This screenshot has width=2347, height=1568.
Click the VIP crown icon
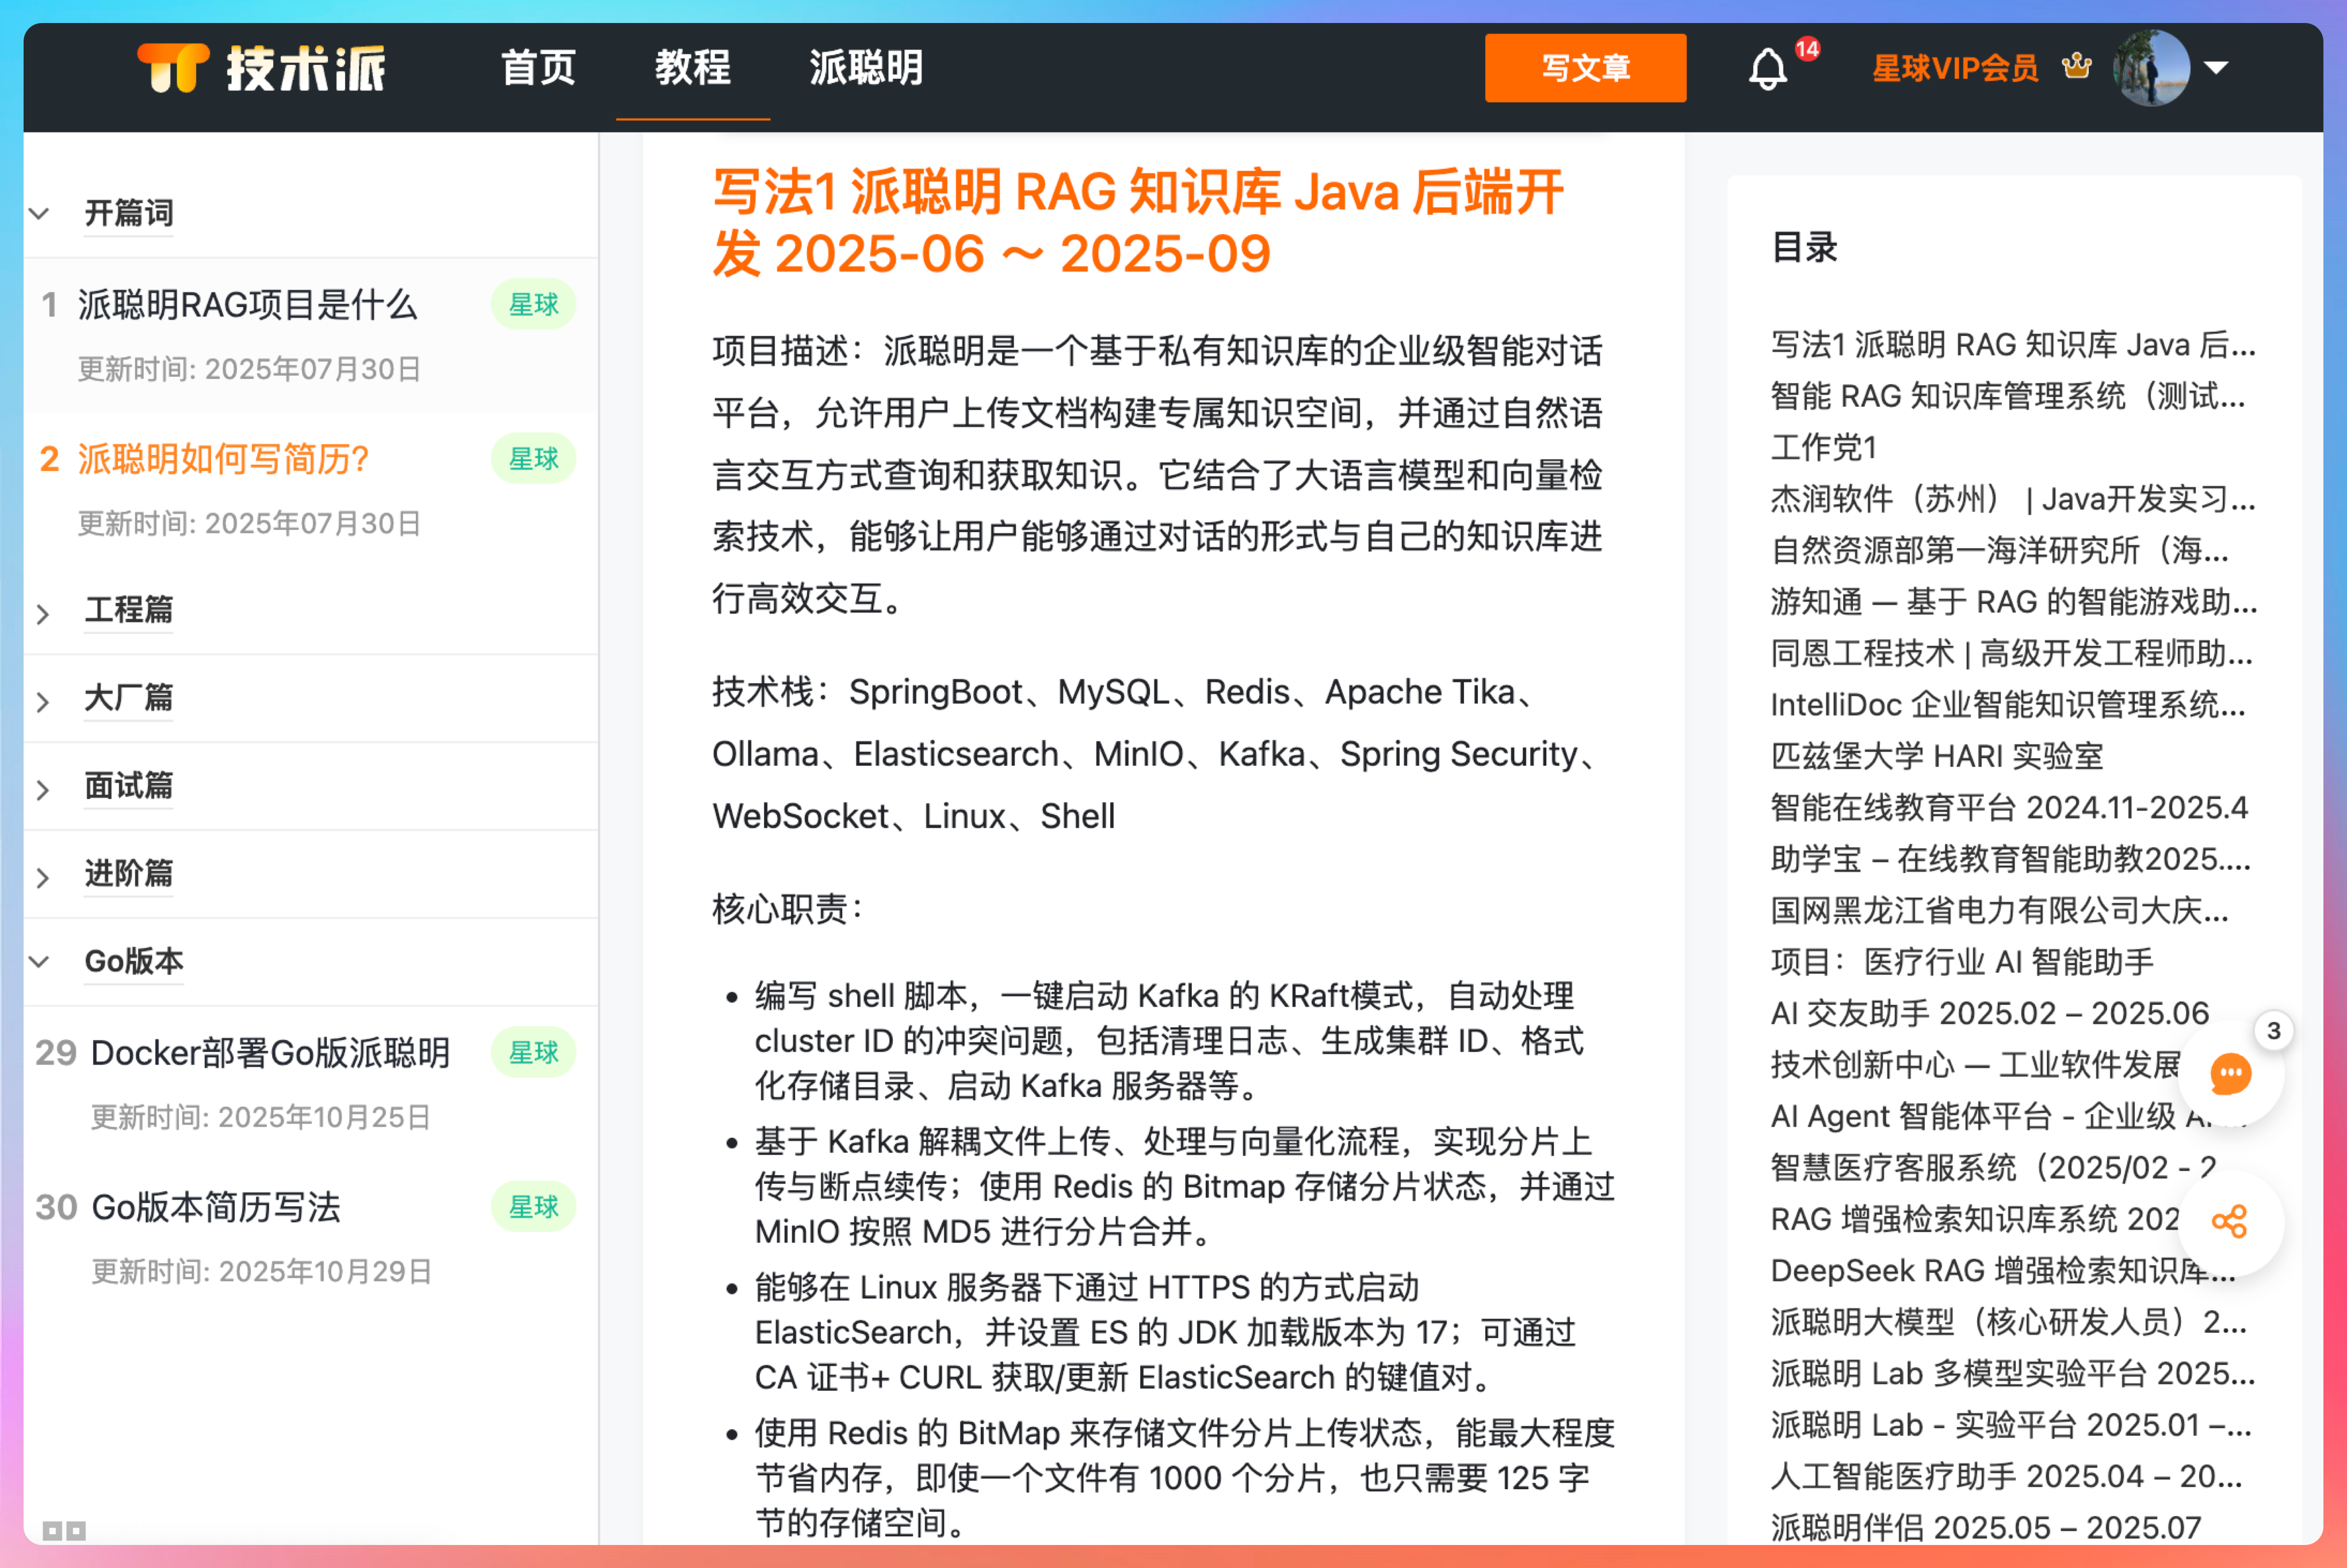[x=2076, y=67]
